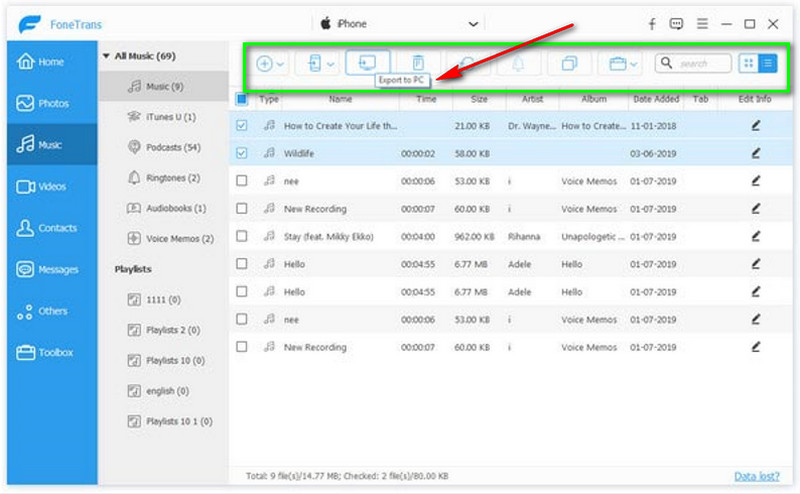
Task: Switch to grid view layout
Action: 748,63
